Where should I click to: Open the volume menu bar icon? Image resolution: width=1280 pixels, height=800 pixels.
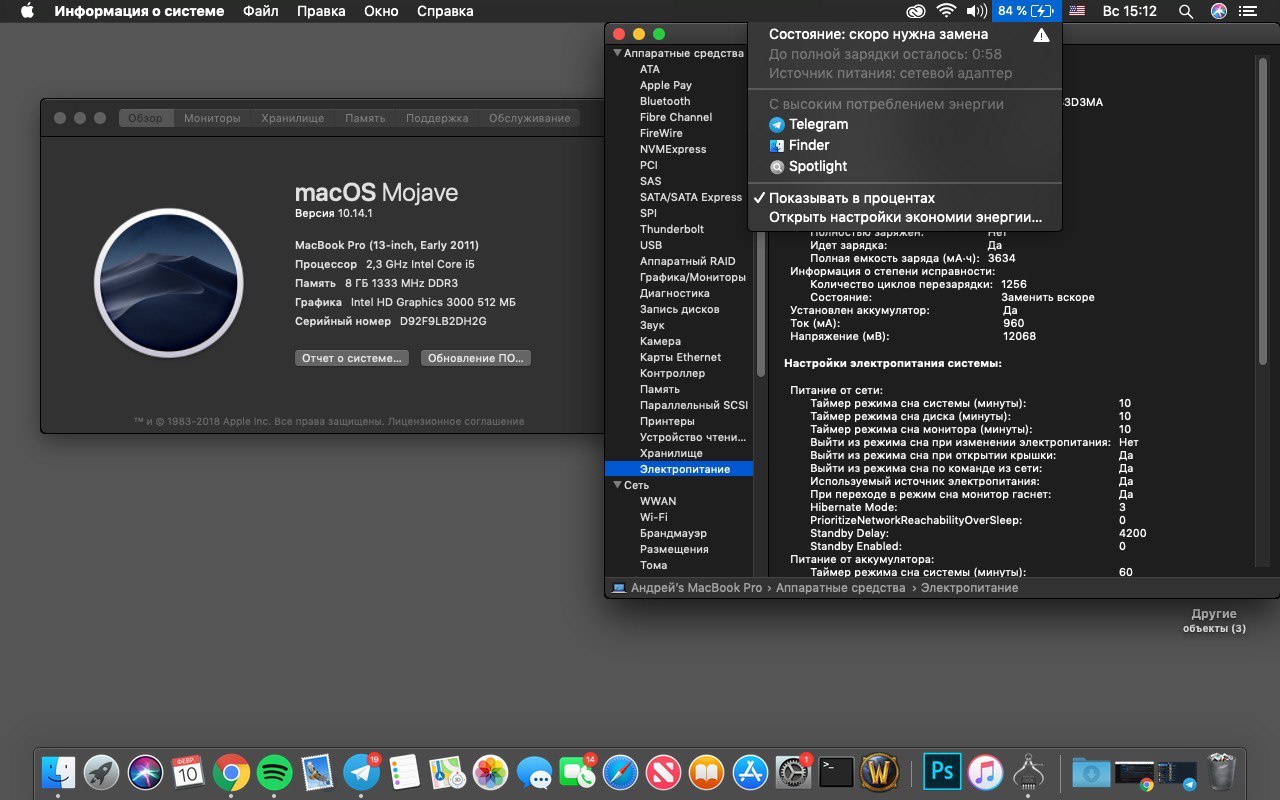(x=976, y=11)
